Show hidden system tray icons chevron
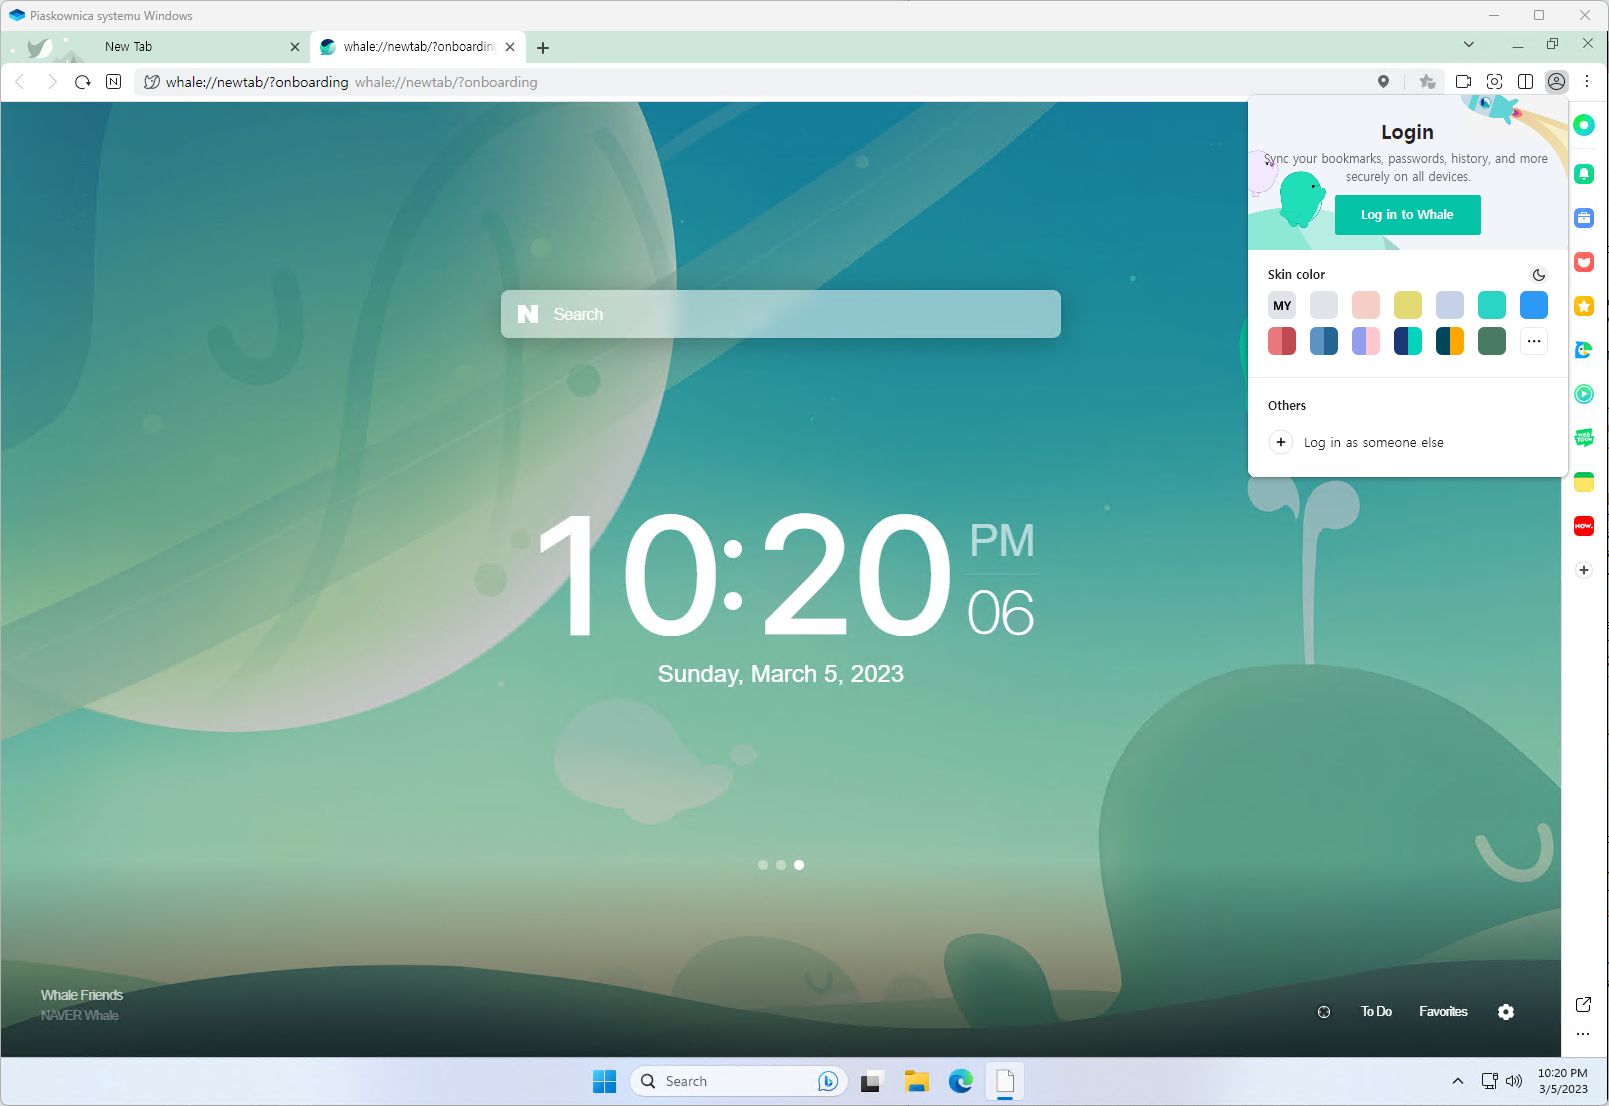 (x=1458, y=1081)
